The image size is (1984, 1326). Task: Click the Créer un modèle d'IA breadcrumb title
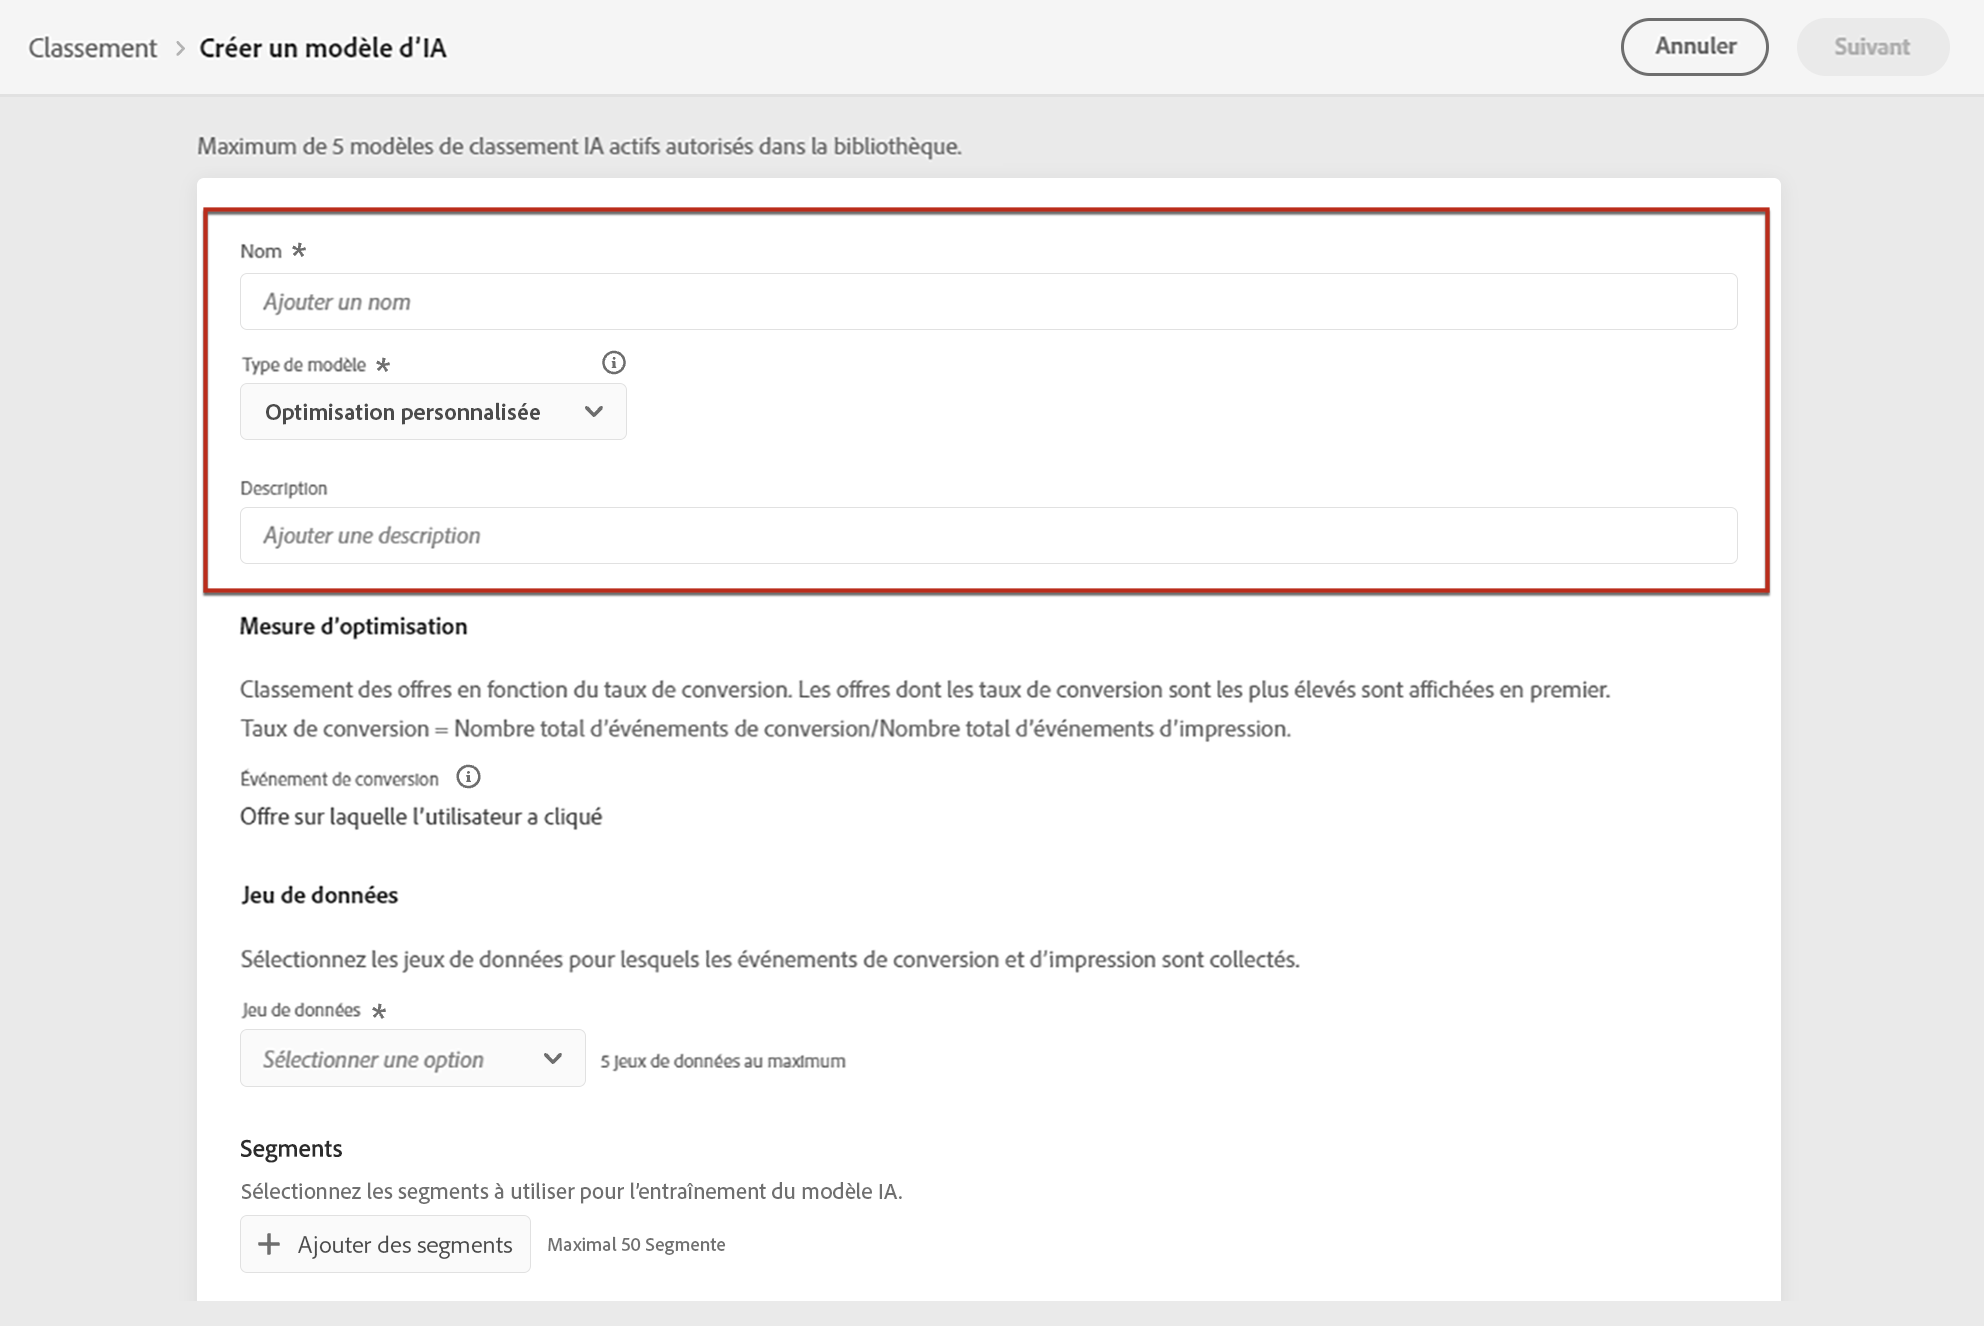pyautogui.click(x=322, y=48)
